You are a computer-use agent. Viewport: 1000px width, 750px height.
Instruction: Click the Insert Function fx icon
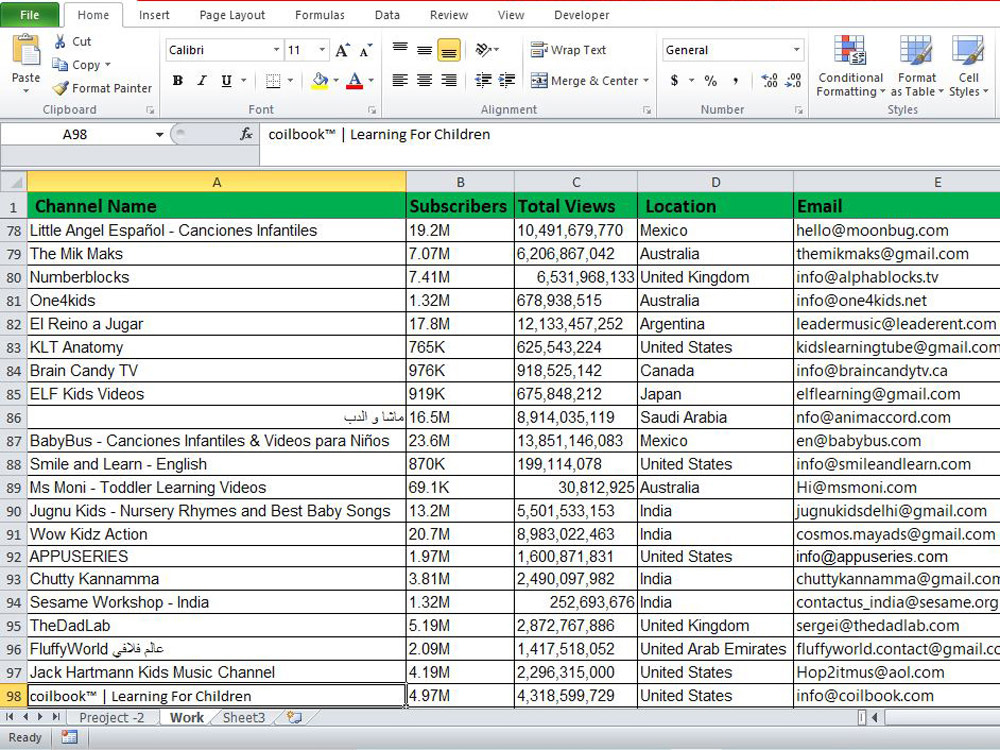click(246, 134)
